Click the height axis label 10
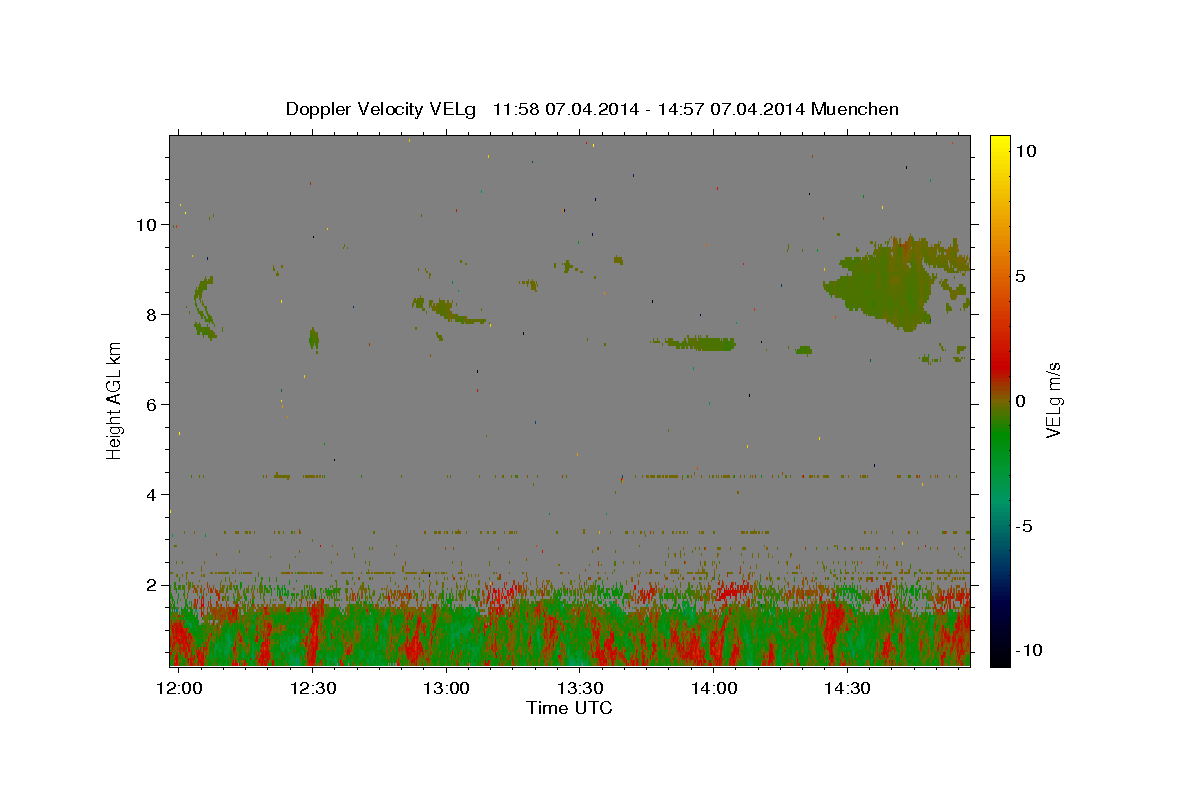Image resolution: width=1200 pixels, height=800 pixels. click(147, 225)
